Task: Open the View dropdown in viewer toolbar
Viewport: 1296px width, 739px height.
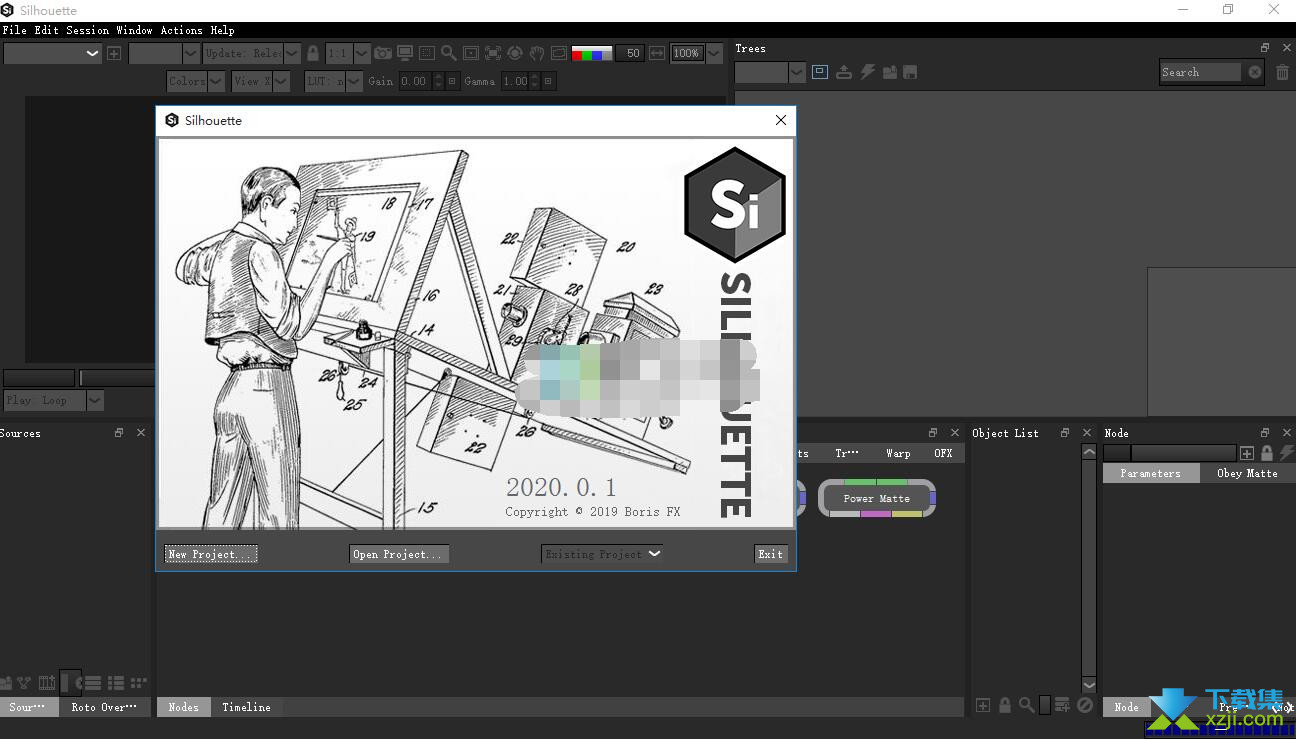Action: tap(260, 81)
